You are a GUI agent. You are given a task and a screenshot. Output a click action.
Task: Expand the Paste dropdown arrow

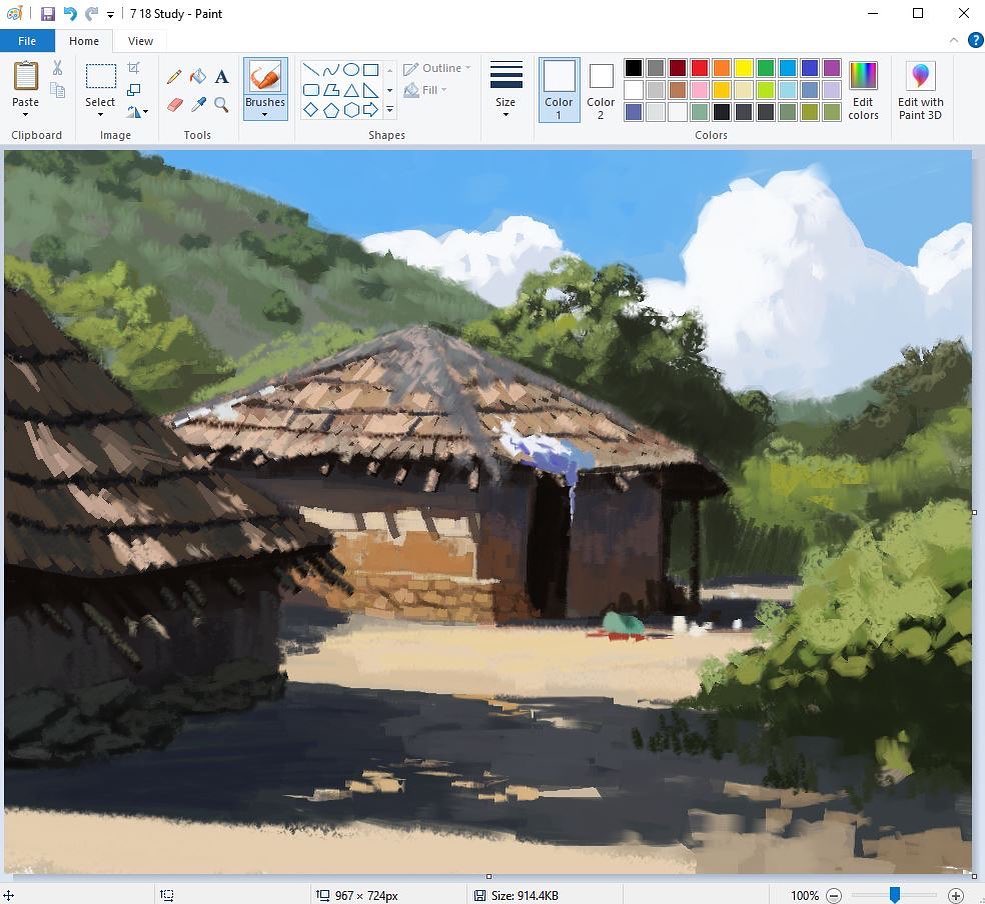tap(26, 115)
